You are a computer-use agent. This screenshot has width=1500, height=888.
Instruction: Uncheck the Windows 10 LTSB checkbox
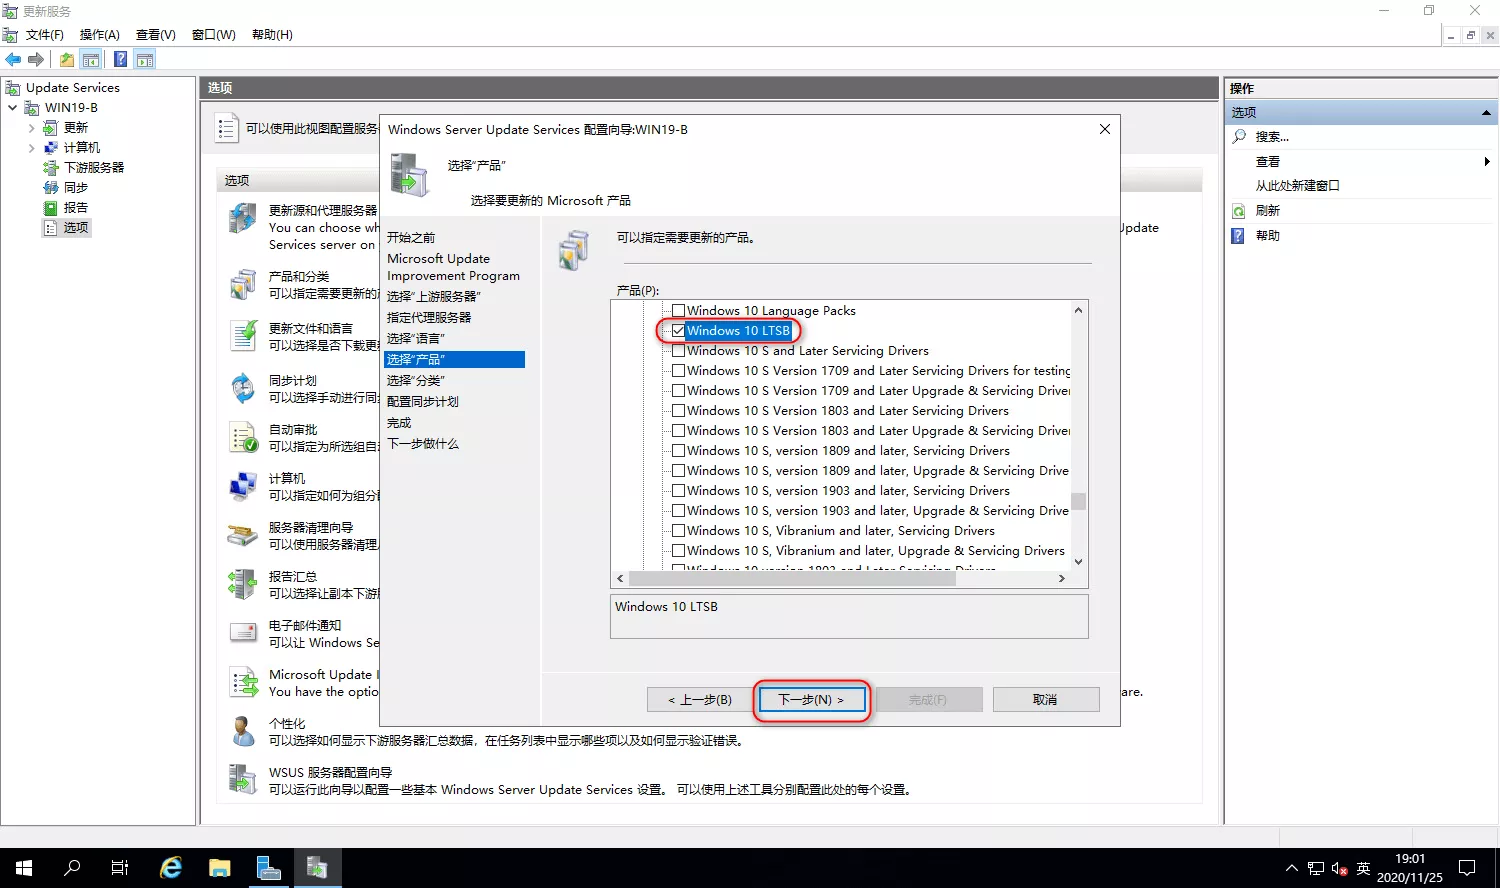(x=678, y=331)
